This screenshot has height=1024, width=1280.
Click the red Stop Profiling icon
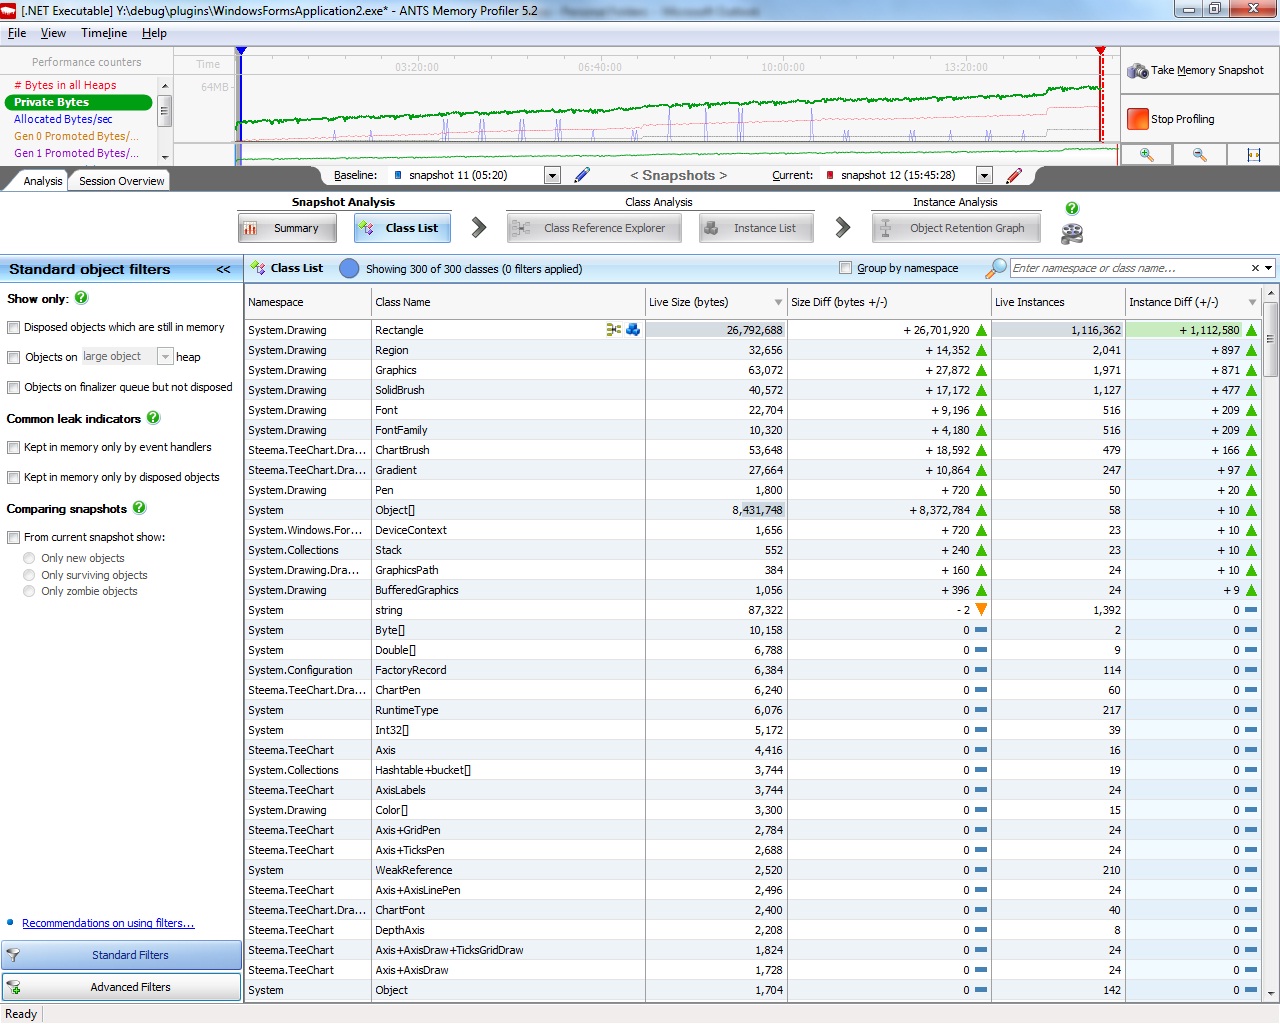1138,119
